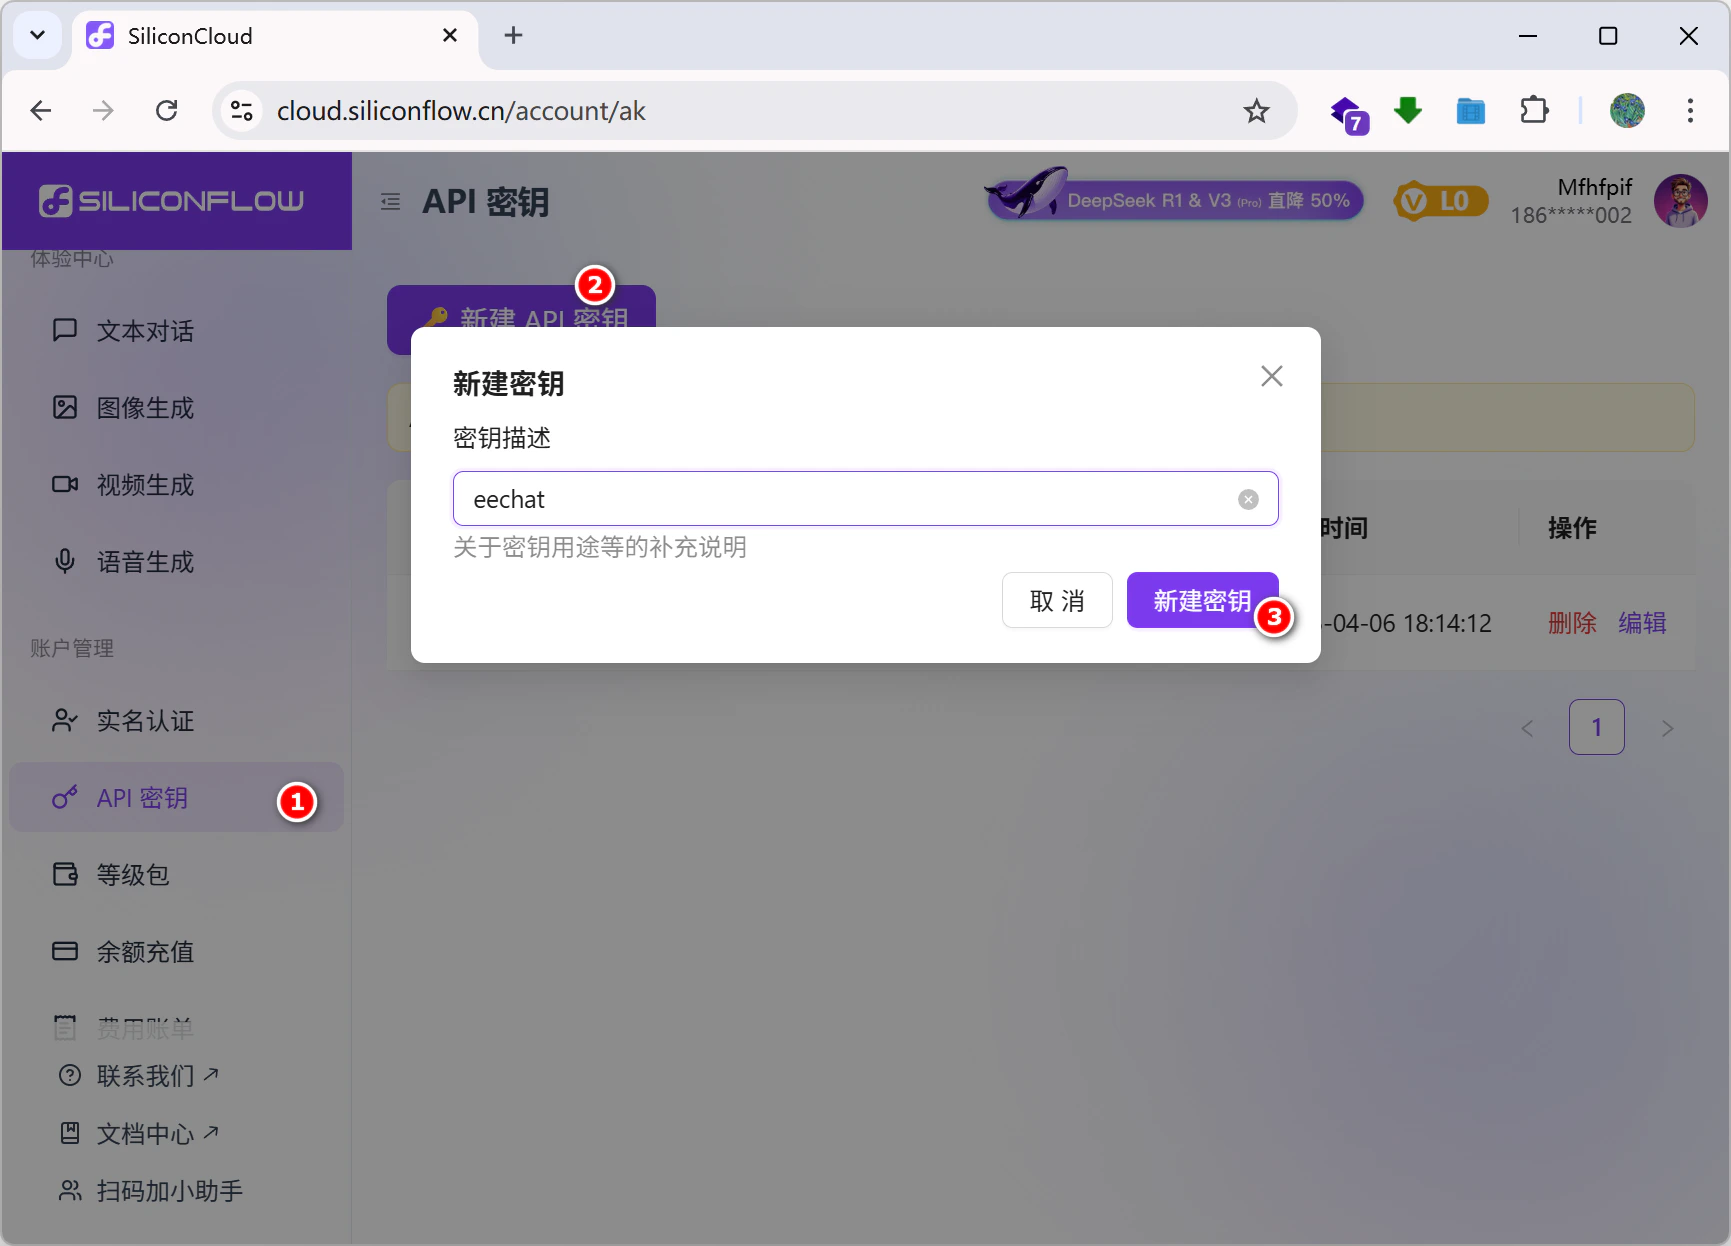The image size is (1731, 1246).
Task: Go to 视频生成 in the sidebar
Action: (x=176, y=485)
